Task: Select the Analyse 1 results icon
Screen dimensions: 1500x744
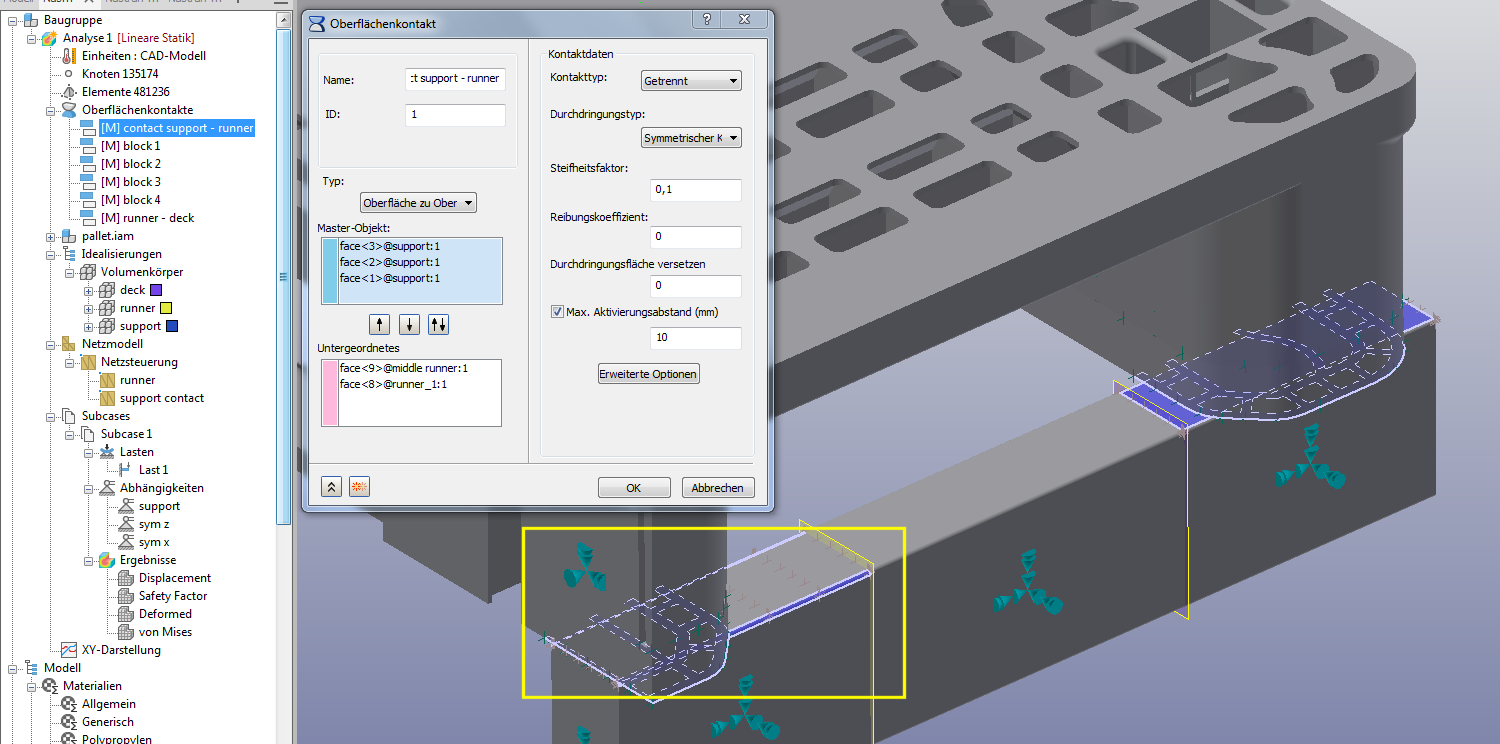Action: 47,37
